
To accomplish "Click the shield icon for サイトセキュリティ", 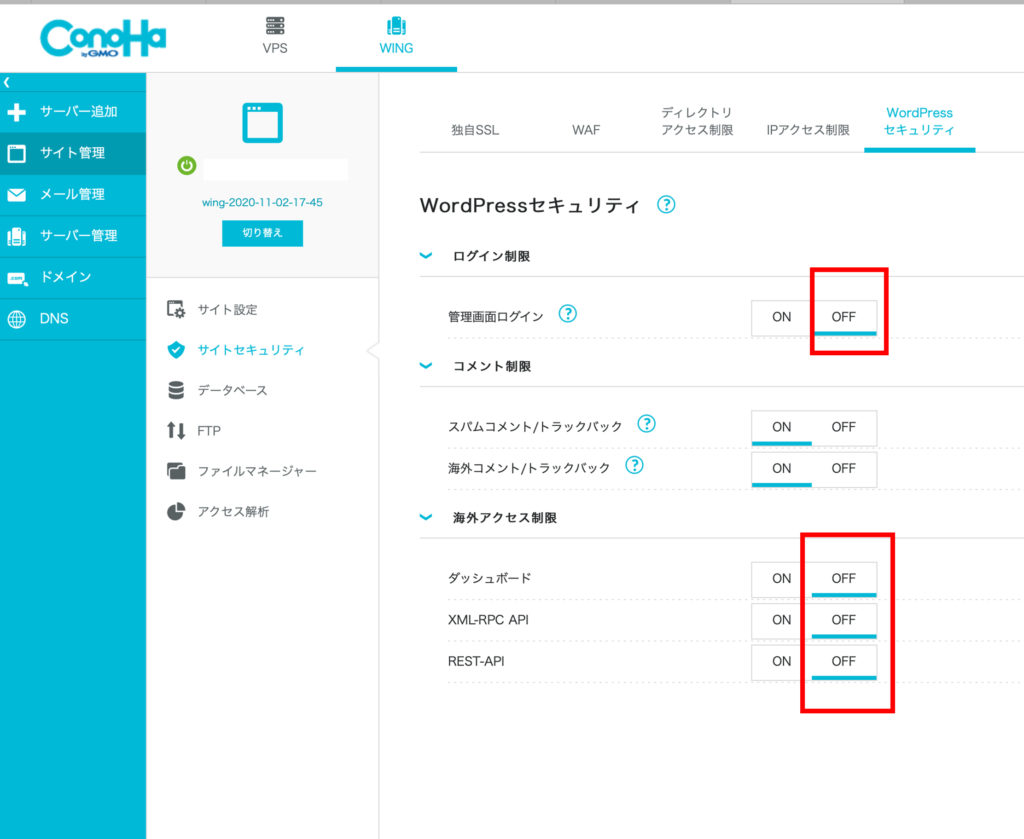I will pos(176,350).
